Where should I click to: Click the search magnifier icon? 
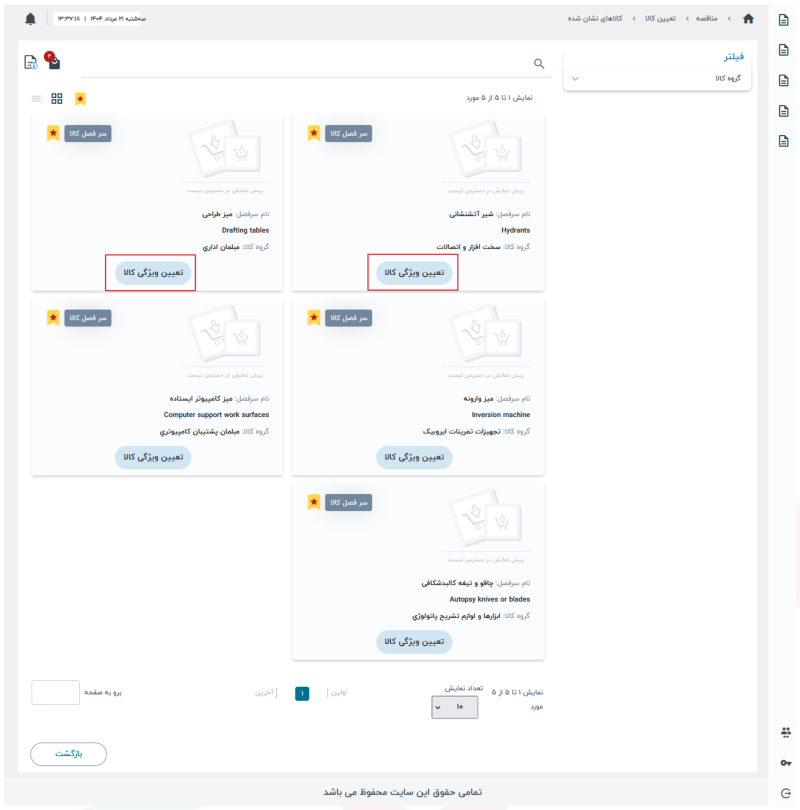[539, 64]
